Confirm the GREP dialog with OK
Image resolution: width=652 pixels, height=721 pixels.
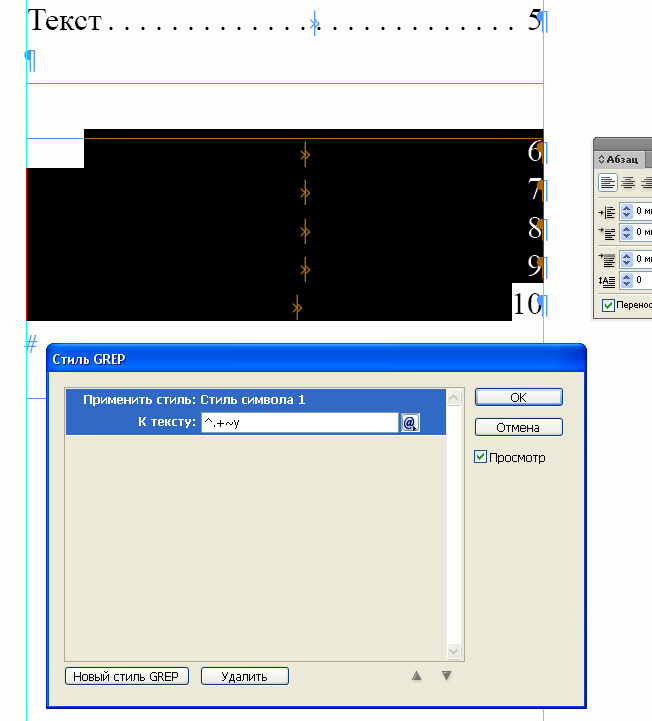[519, 398]
